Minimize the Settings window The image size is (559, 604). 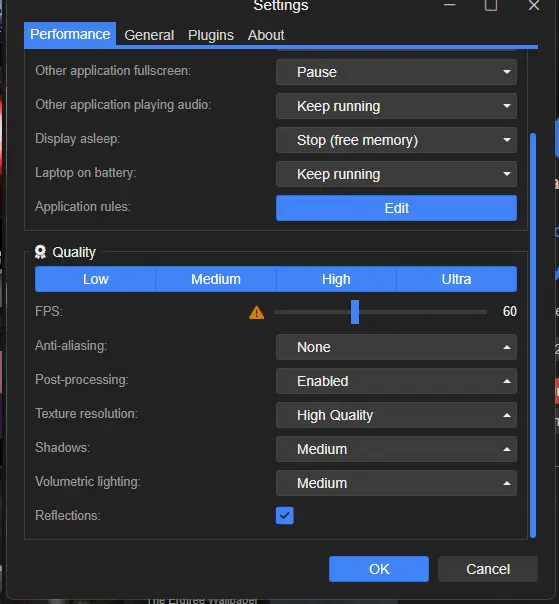pos(450,5)
